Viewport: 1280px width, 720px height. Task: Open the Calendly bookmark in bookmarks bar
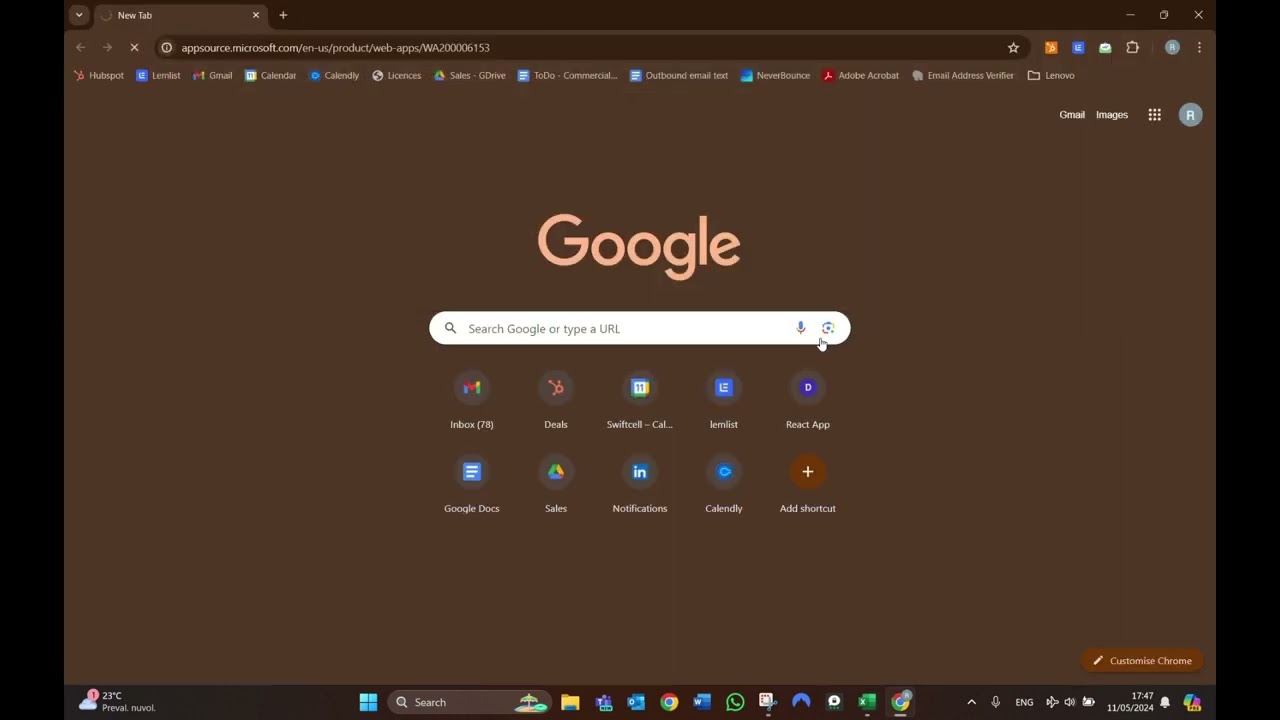pos(334,75)
